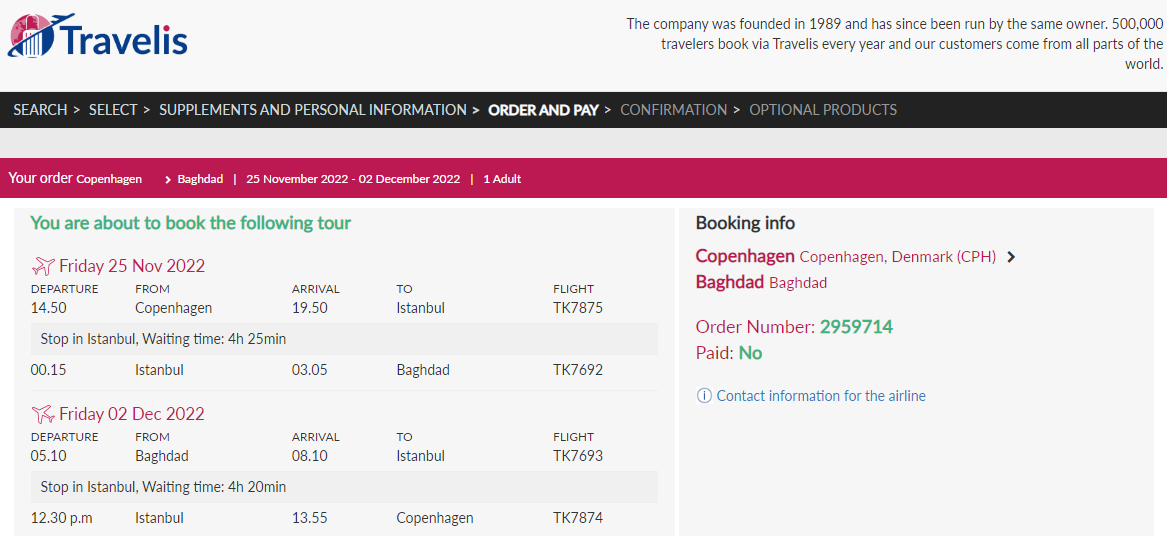
Task: Select OPTIONAL PRODUCTS step
Action: click(x=823, y=110)
